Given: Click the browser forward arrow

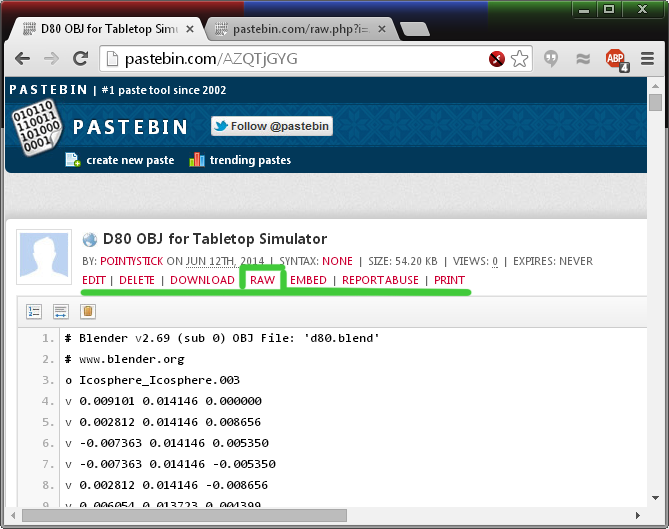Looking at the screenshot, I should coord(52,58).
